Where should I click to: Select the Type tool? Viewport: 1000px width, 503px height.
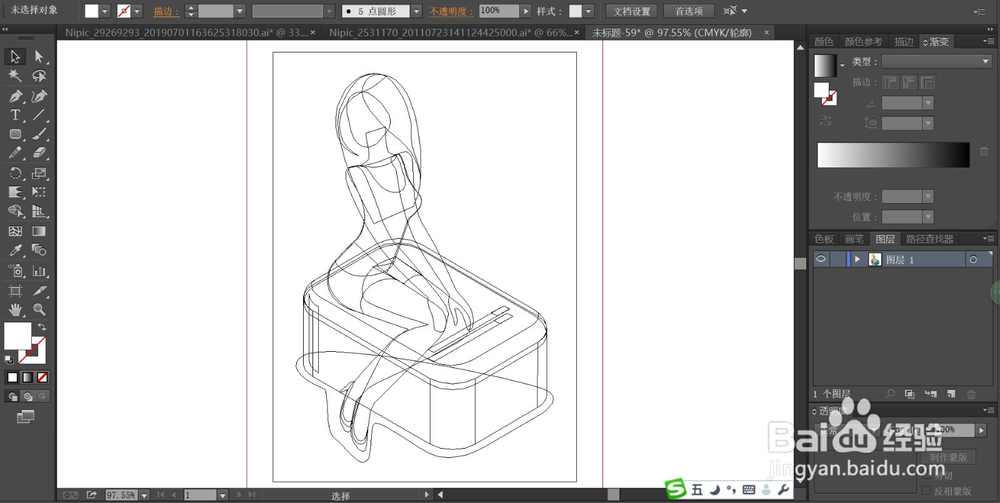coord(15,115)
